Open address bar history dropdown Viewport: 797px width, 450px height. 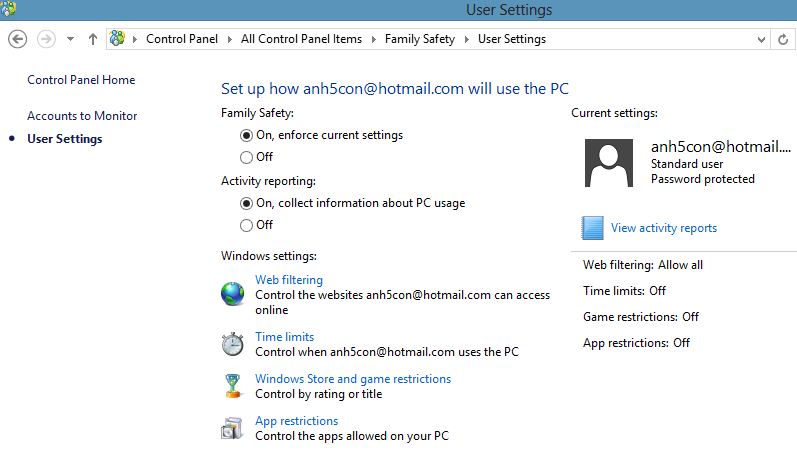[761, 40]
